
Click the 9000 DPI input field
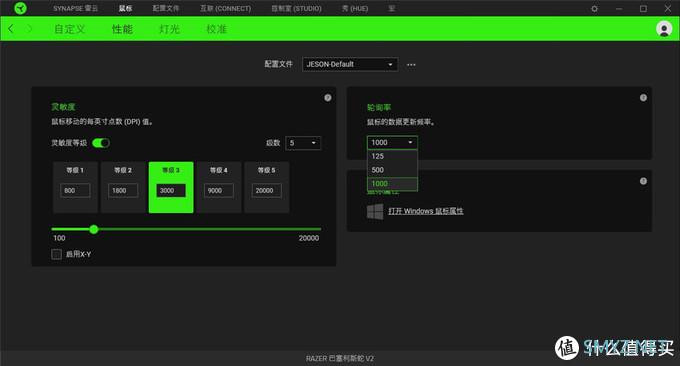pos(219,190)
